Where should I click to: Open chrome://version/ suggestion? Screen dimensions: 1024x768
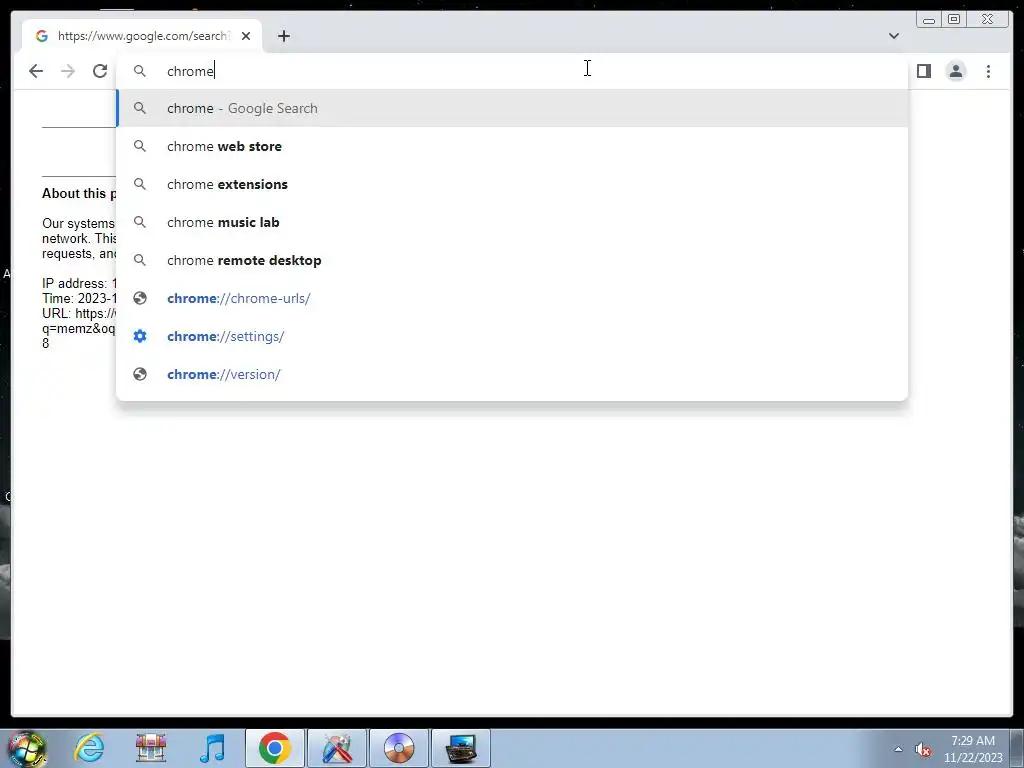click(x=512, y=374)
